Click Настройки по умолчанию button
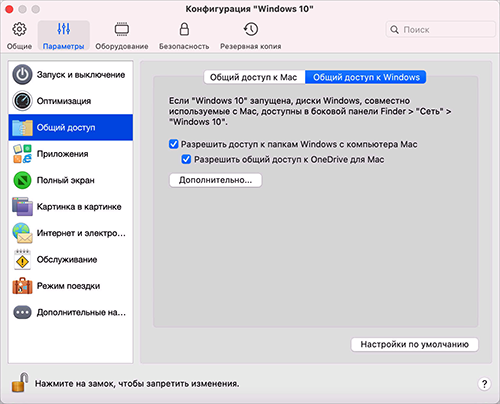500x404 pixels. pos(414,344)
